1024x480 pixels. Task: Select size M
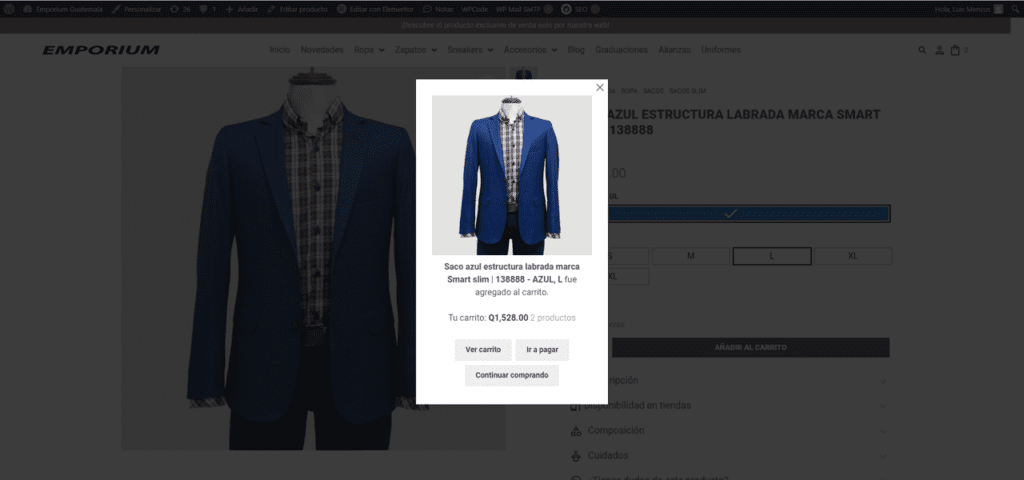point(690,256)
